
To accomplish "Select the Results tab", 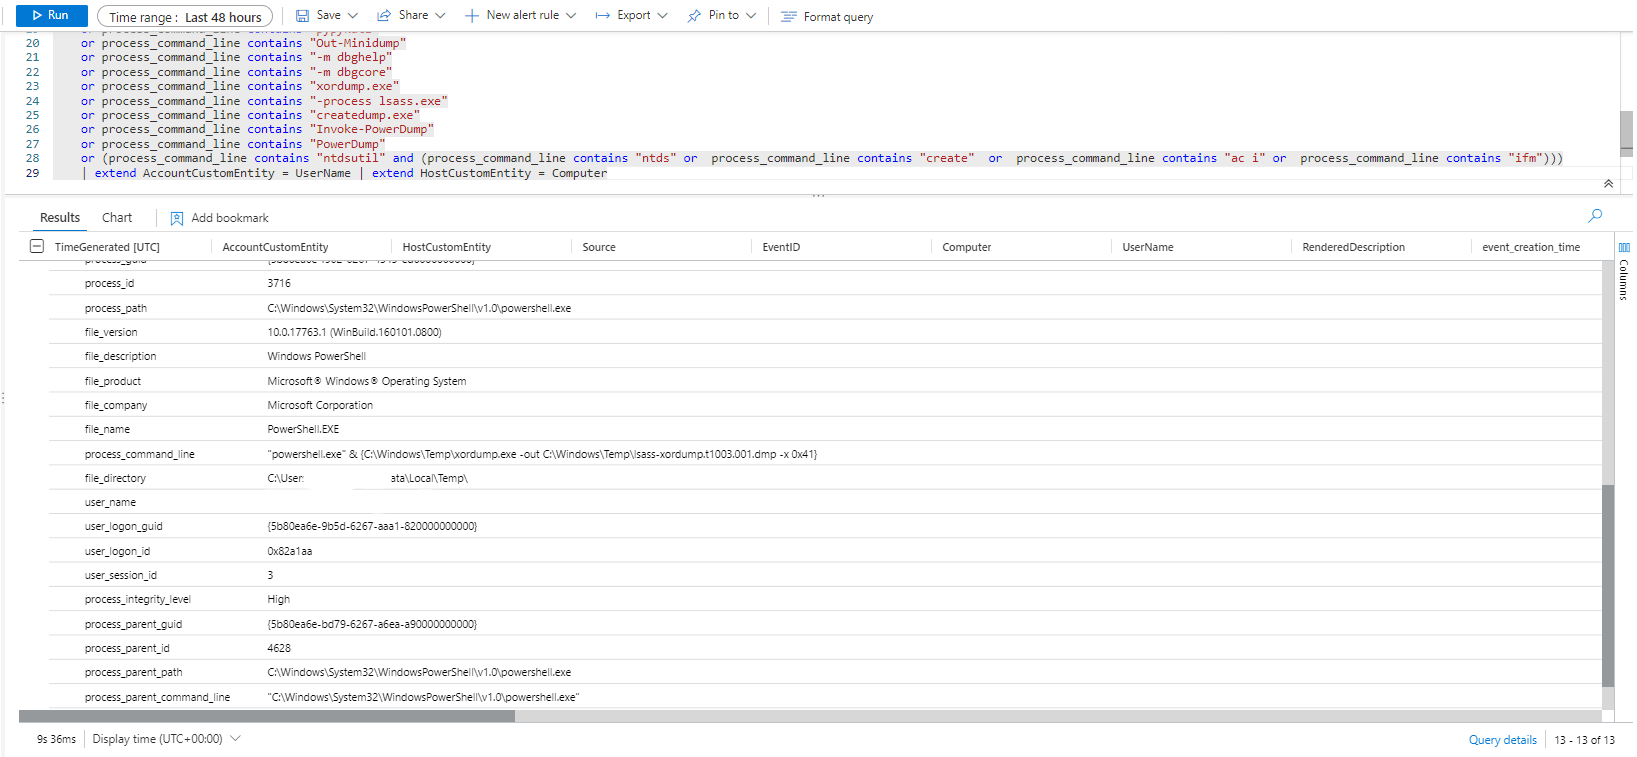I will [x=60, y=218].
